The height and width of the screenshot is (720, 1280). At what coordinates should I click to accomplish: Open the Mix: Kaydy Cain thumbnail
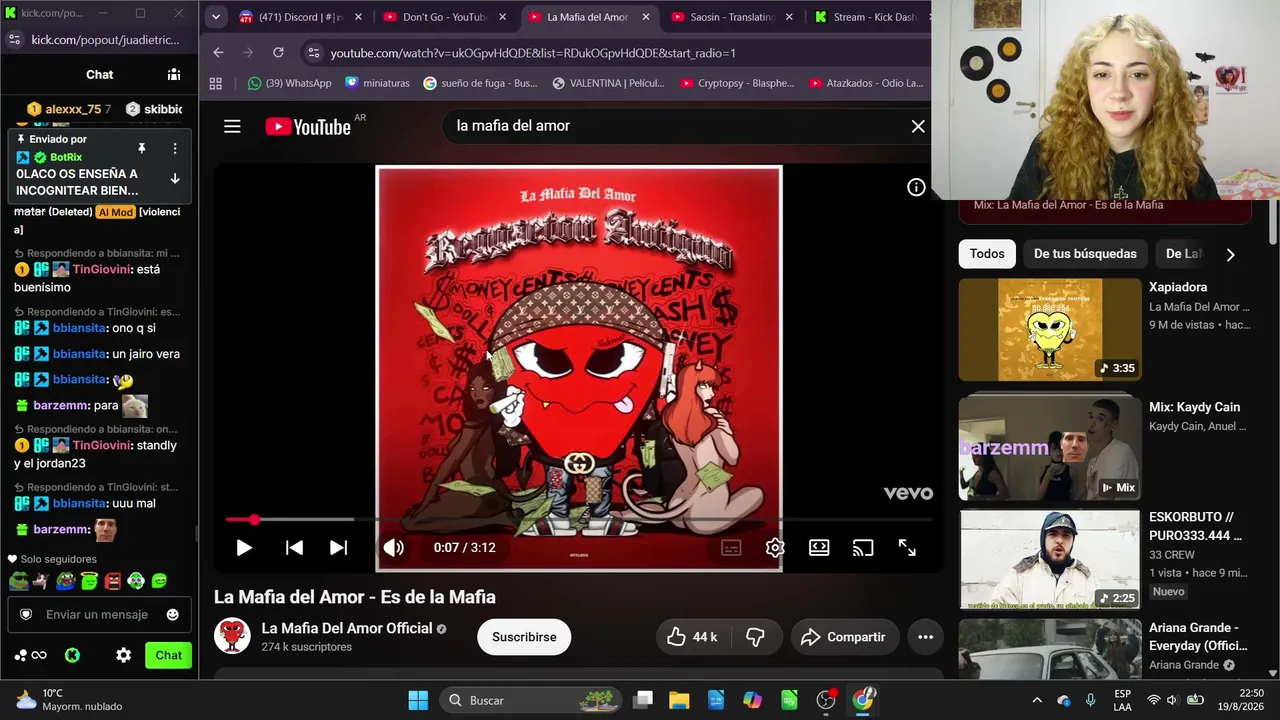point(1050,448)
